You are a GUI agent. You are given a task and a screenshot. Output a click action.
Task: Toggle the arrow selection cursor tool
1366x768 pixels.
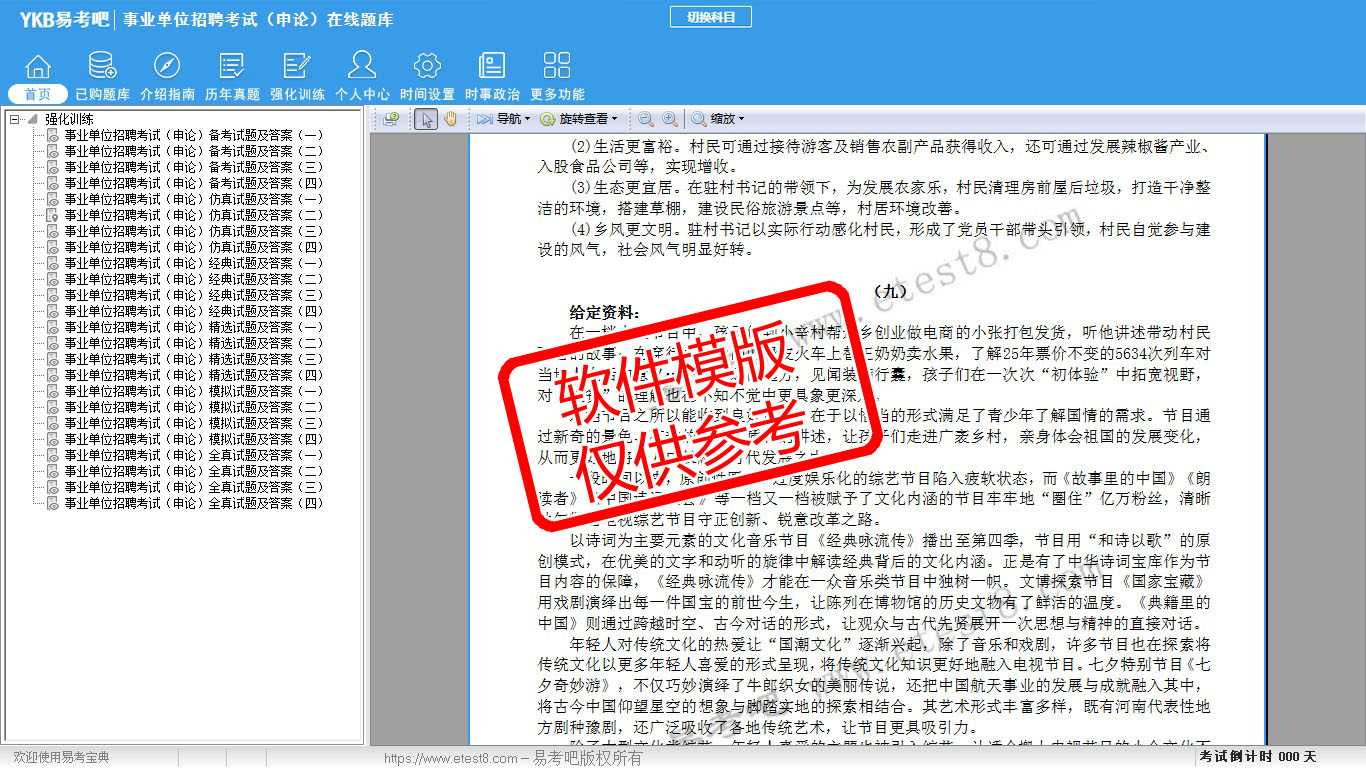point(426,119)
